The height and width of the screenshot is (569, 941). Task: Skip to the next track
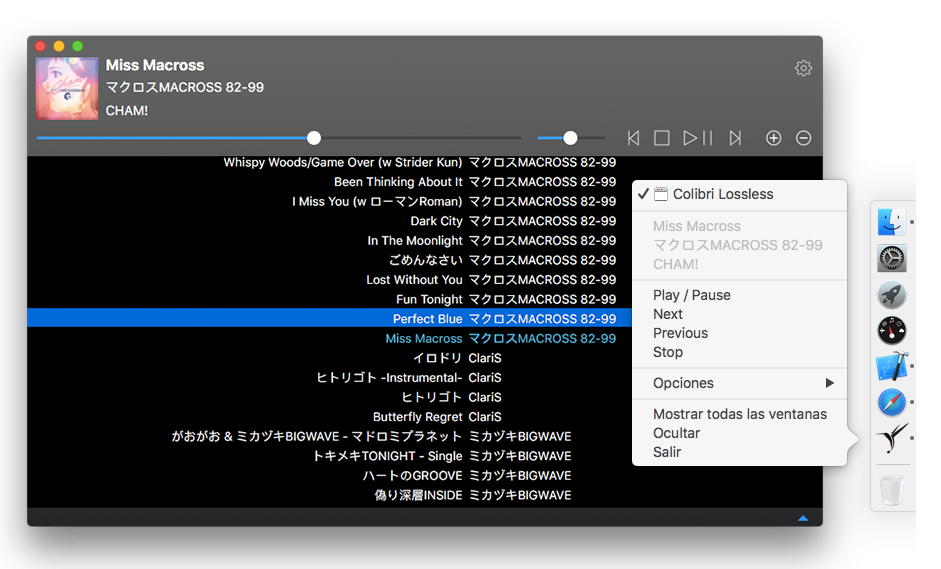pos(735,138)
